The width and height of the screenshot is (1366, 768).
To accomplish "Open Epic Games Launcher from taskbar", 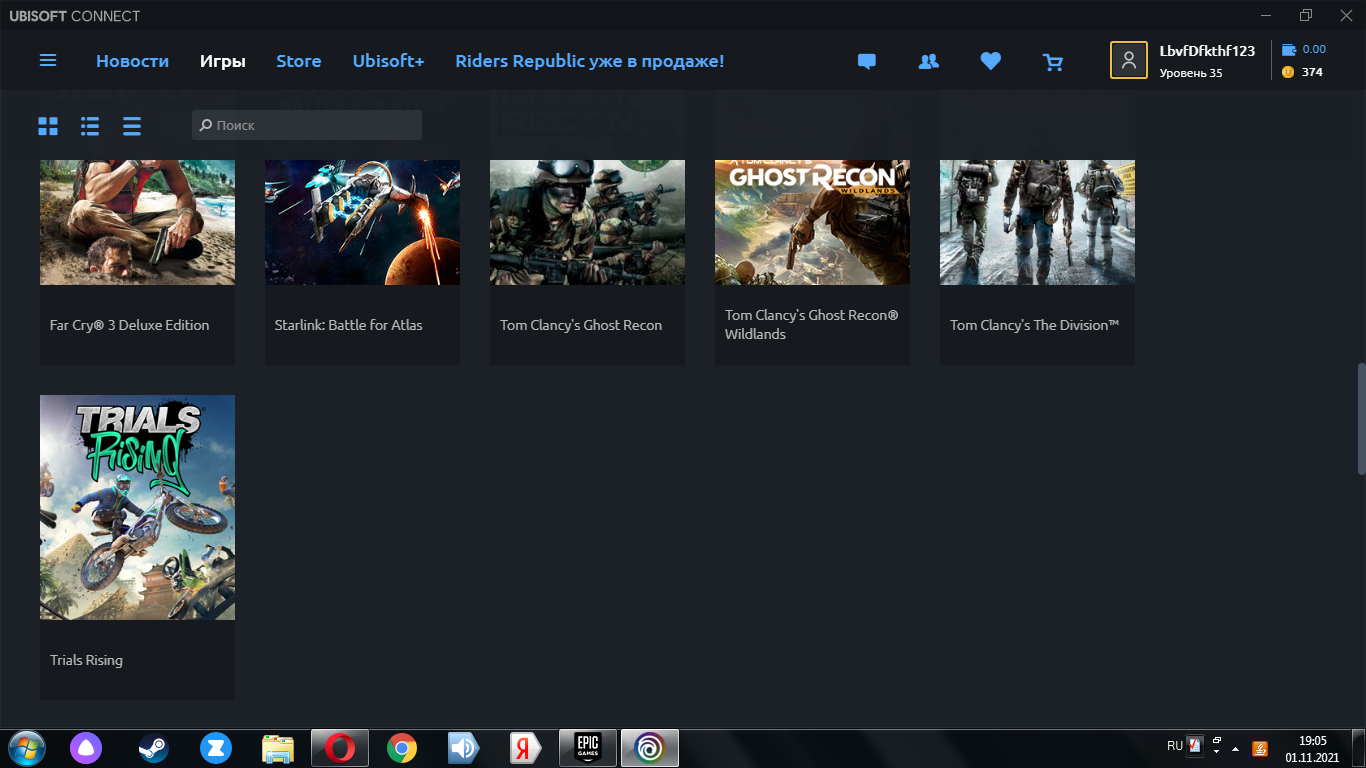I will [x=587, y=748].
